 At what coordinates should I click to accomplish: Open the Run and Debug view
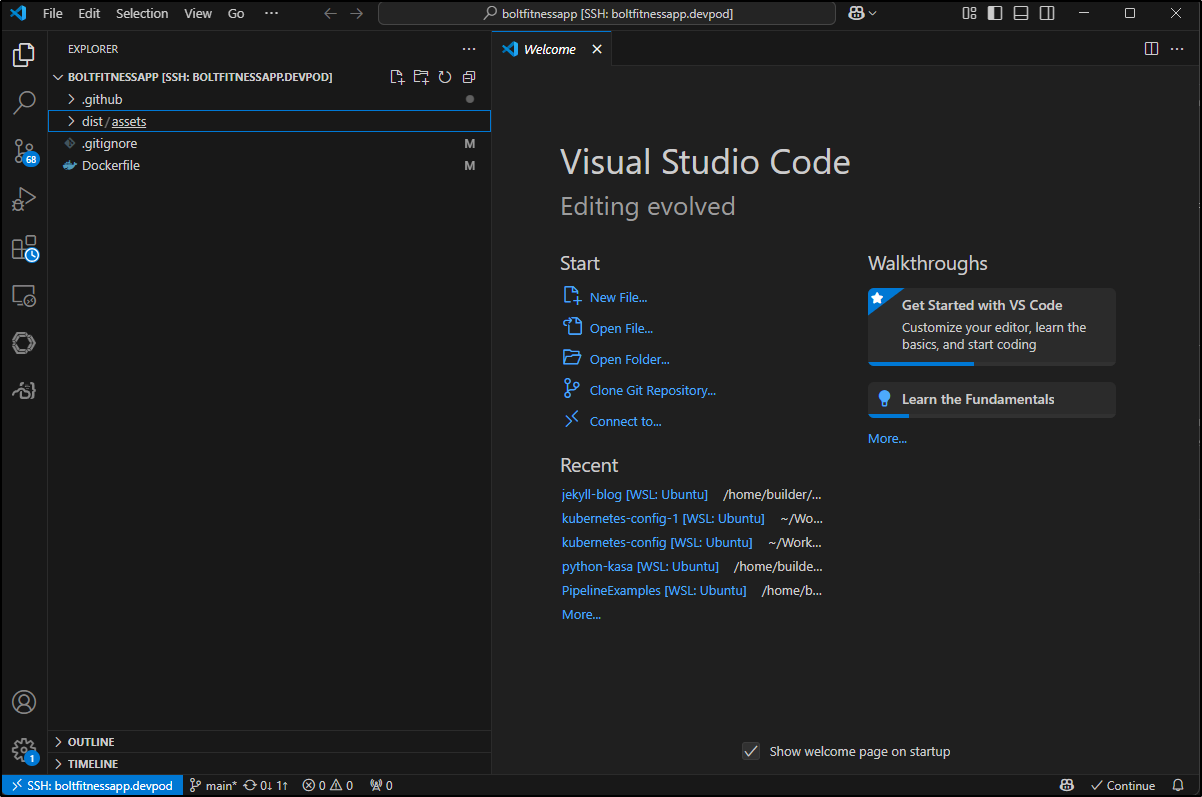coord(24,200)
